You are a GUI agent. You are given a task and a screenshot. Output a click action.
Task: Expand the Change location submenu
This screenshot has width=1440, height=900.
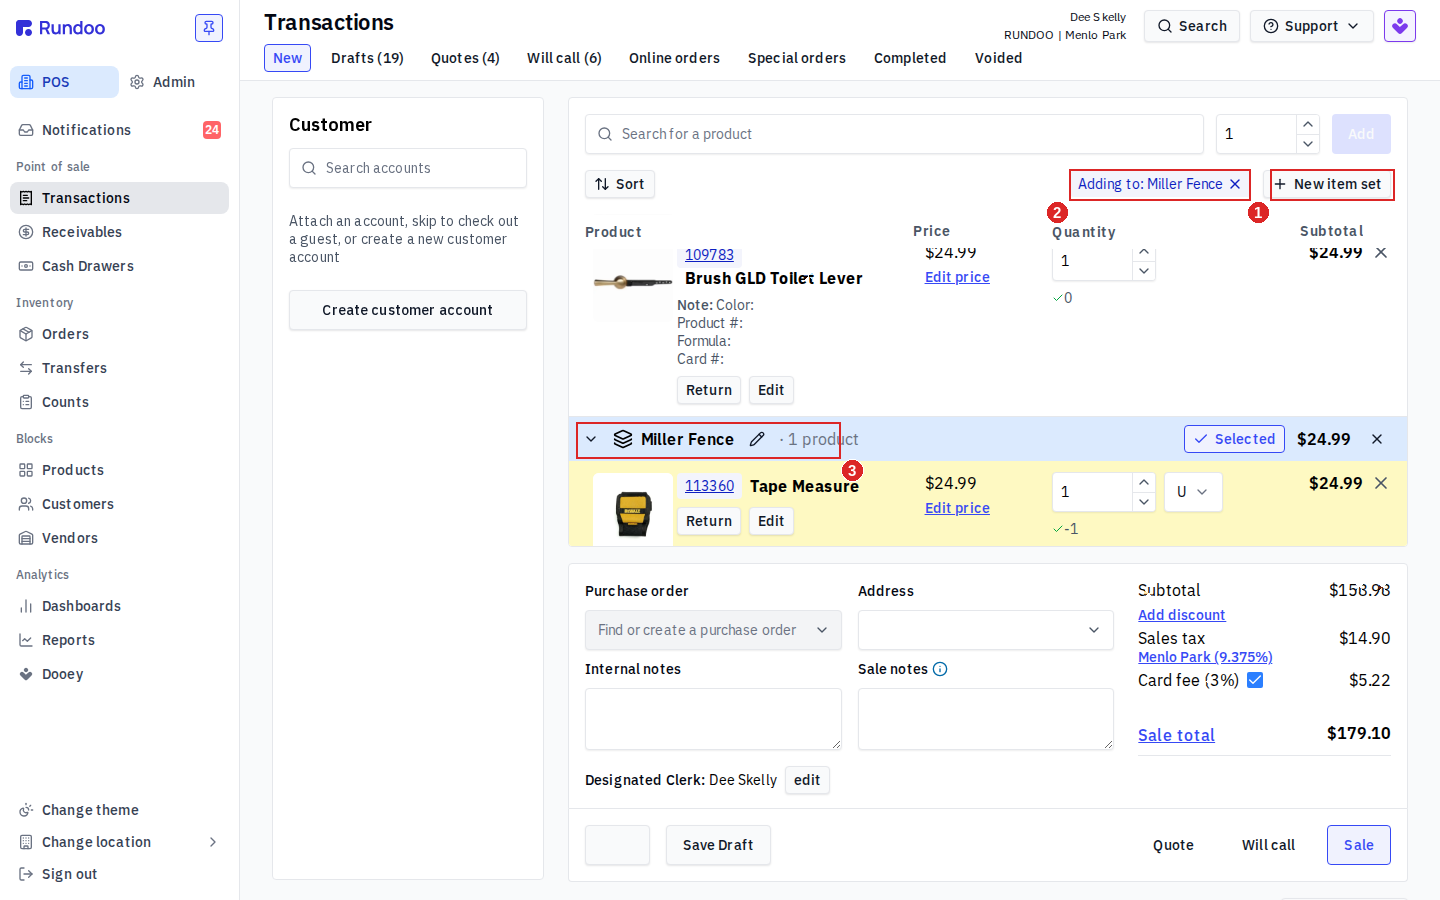point(120,842)
